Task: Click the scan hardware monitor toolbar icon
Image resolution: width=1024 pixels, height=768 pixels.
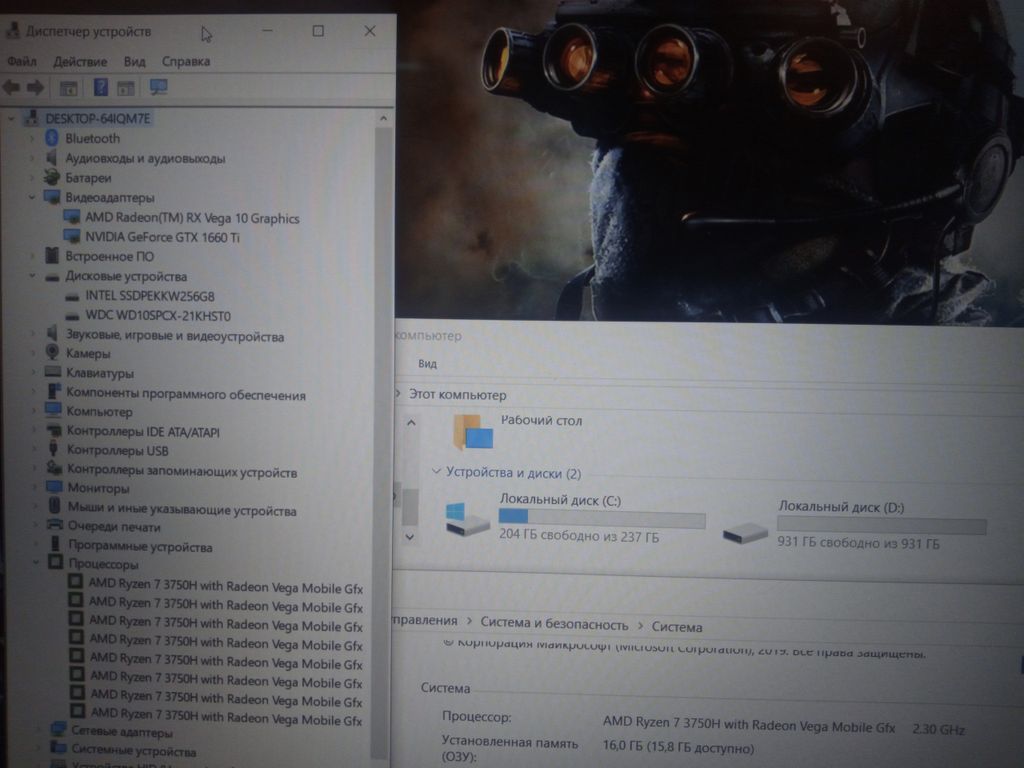Action: click(x=158, y=87)
